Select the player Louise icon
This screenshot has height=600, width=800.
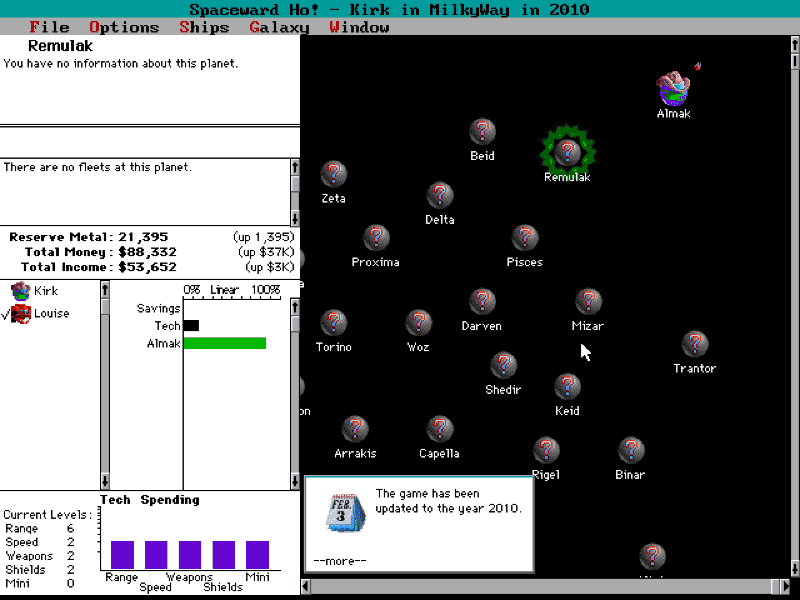(21, 313)
